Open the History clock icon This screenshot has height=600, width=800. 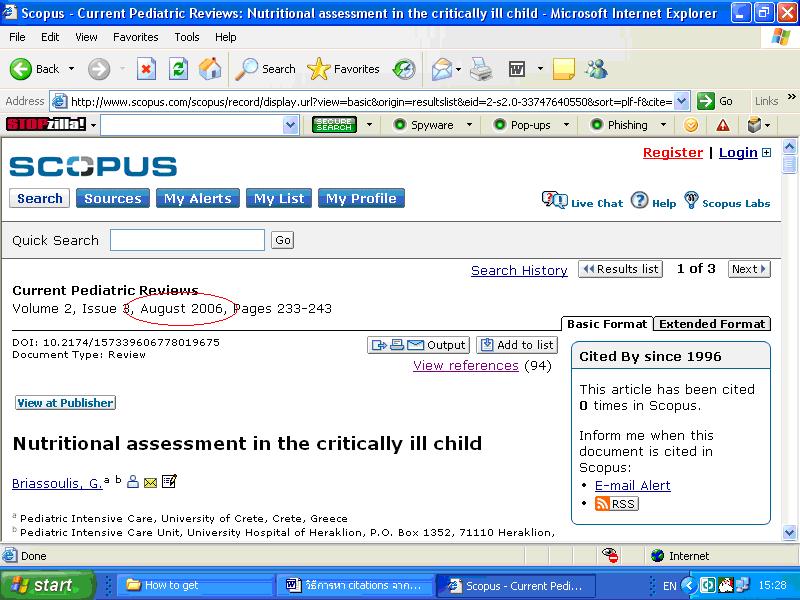tap(404, 69)
